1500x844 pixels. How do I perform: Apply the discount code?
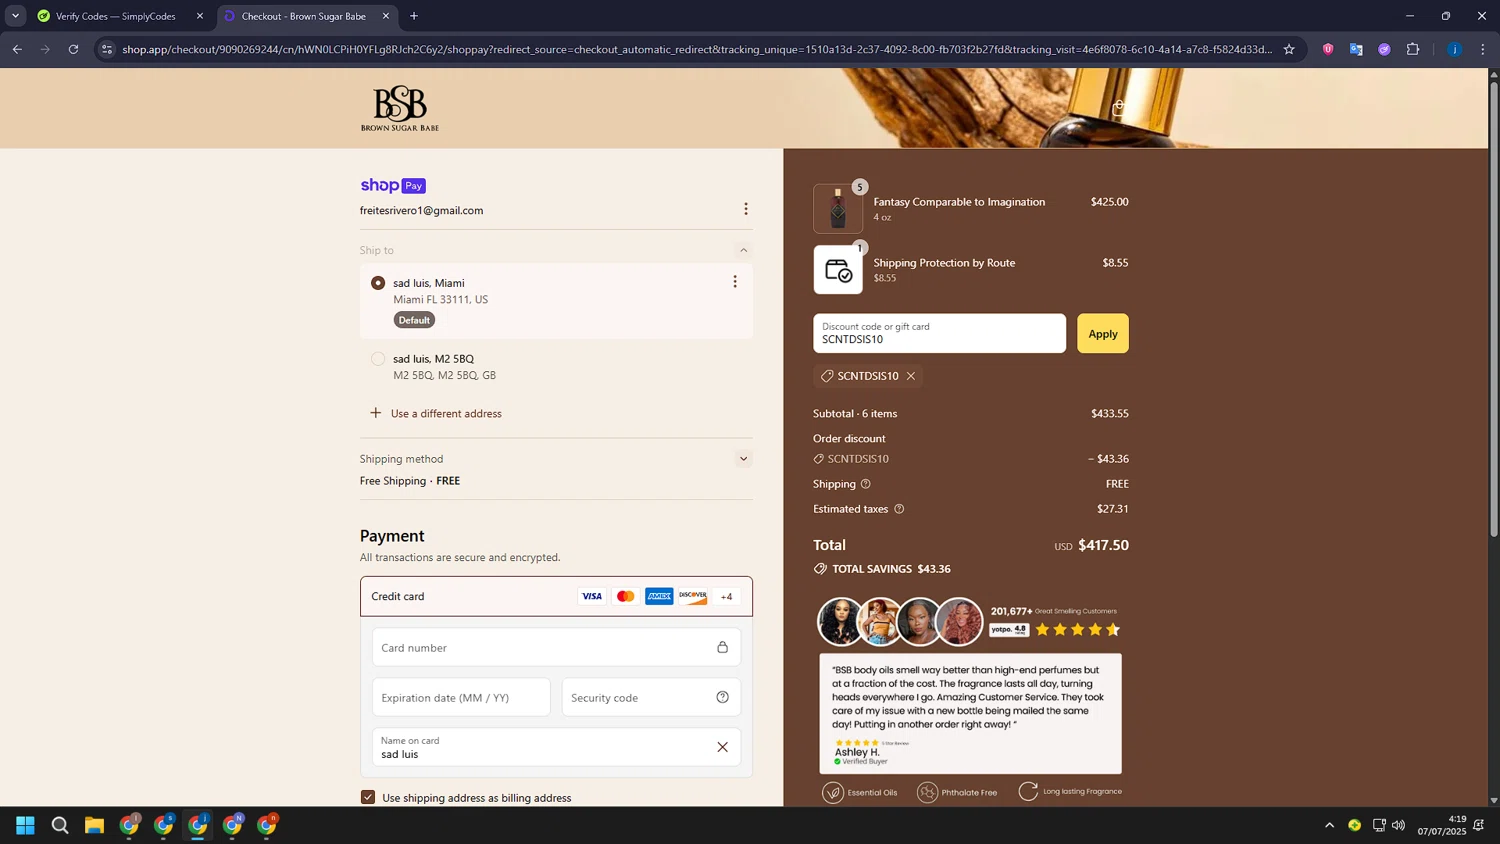(x=1102, y=334)
